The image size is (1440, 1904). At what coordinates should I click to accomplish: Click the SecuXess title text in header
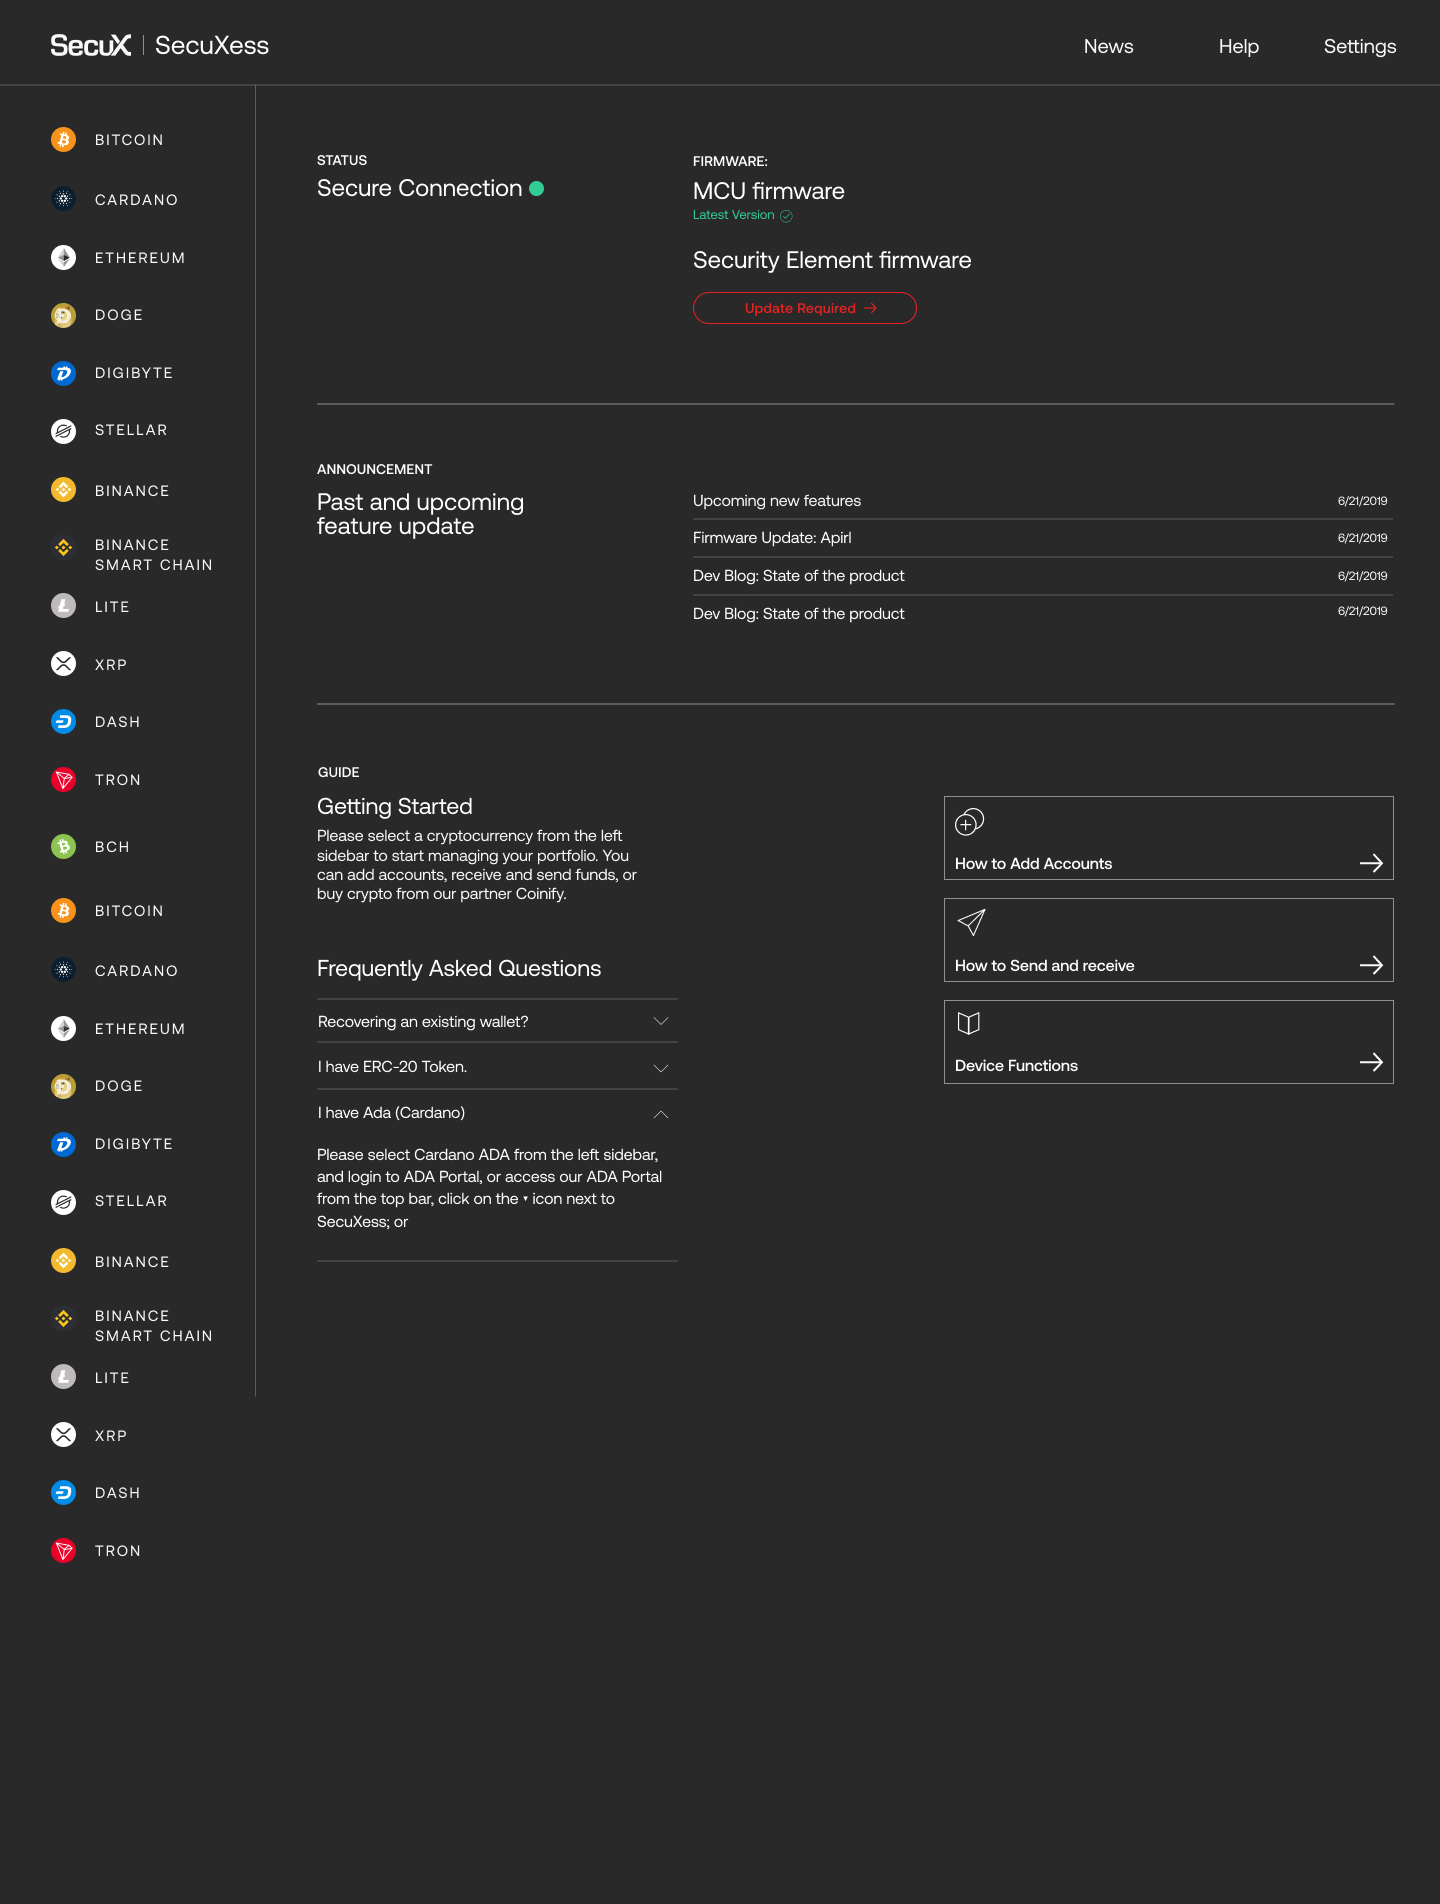(x=212, y=45)
